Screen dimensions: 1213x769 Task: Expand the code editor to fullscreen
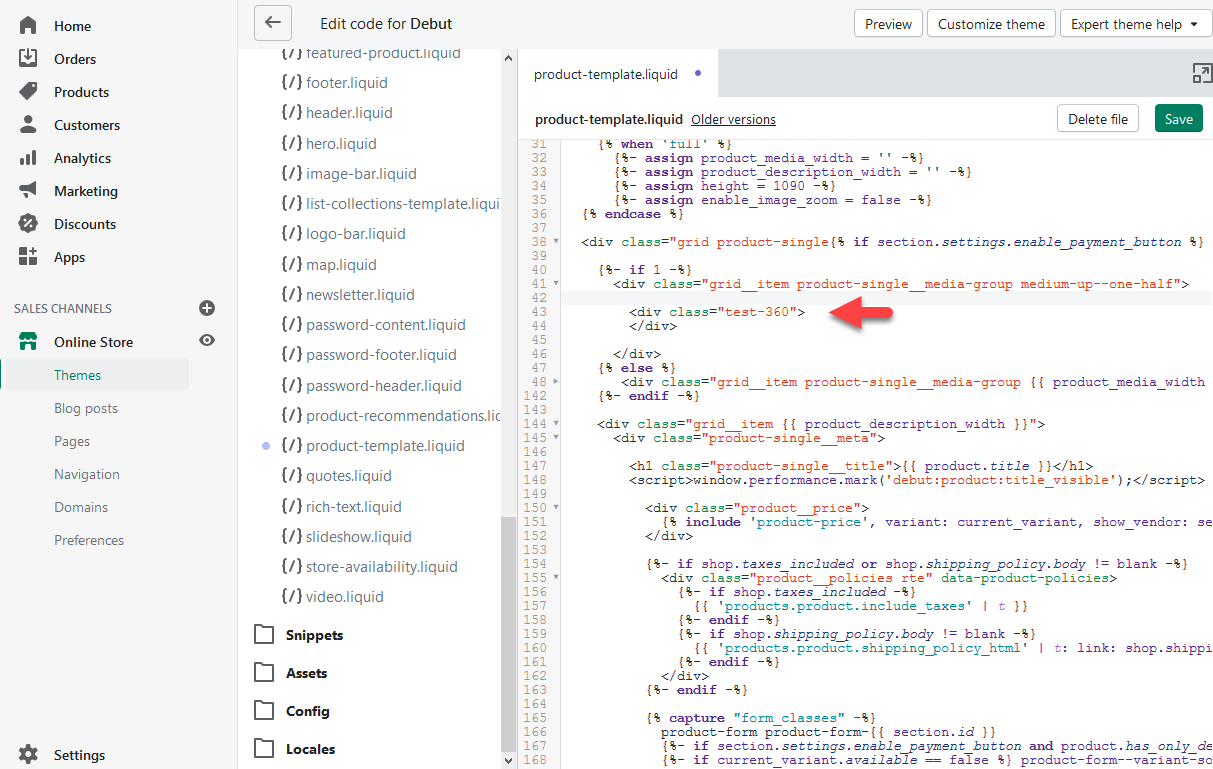click(x=1202, y=73)
